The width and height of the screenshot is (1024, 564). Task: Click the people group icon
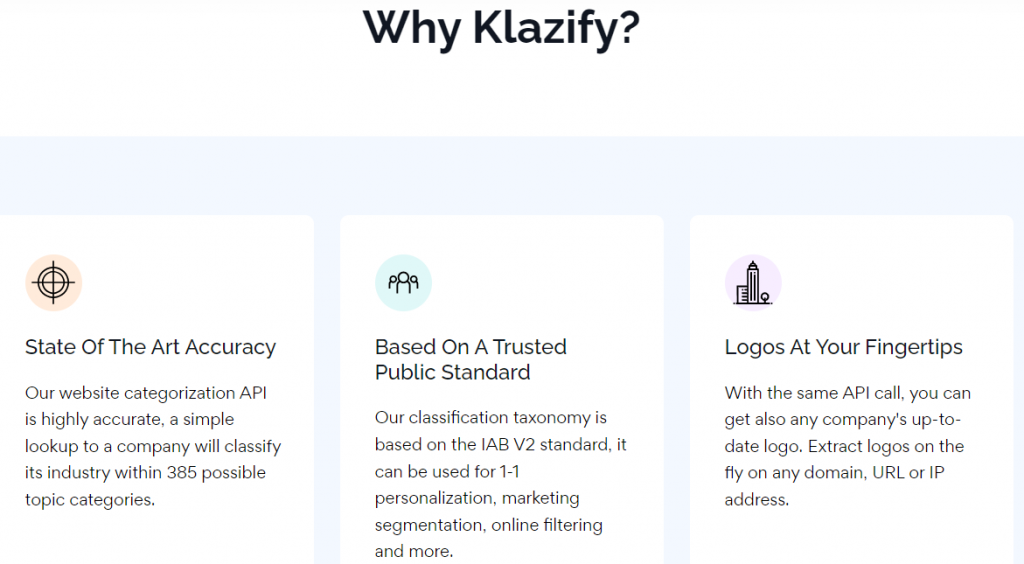point(403,282)
